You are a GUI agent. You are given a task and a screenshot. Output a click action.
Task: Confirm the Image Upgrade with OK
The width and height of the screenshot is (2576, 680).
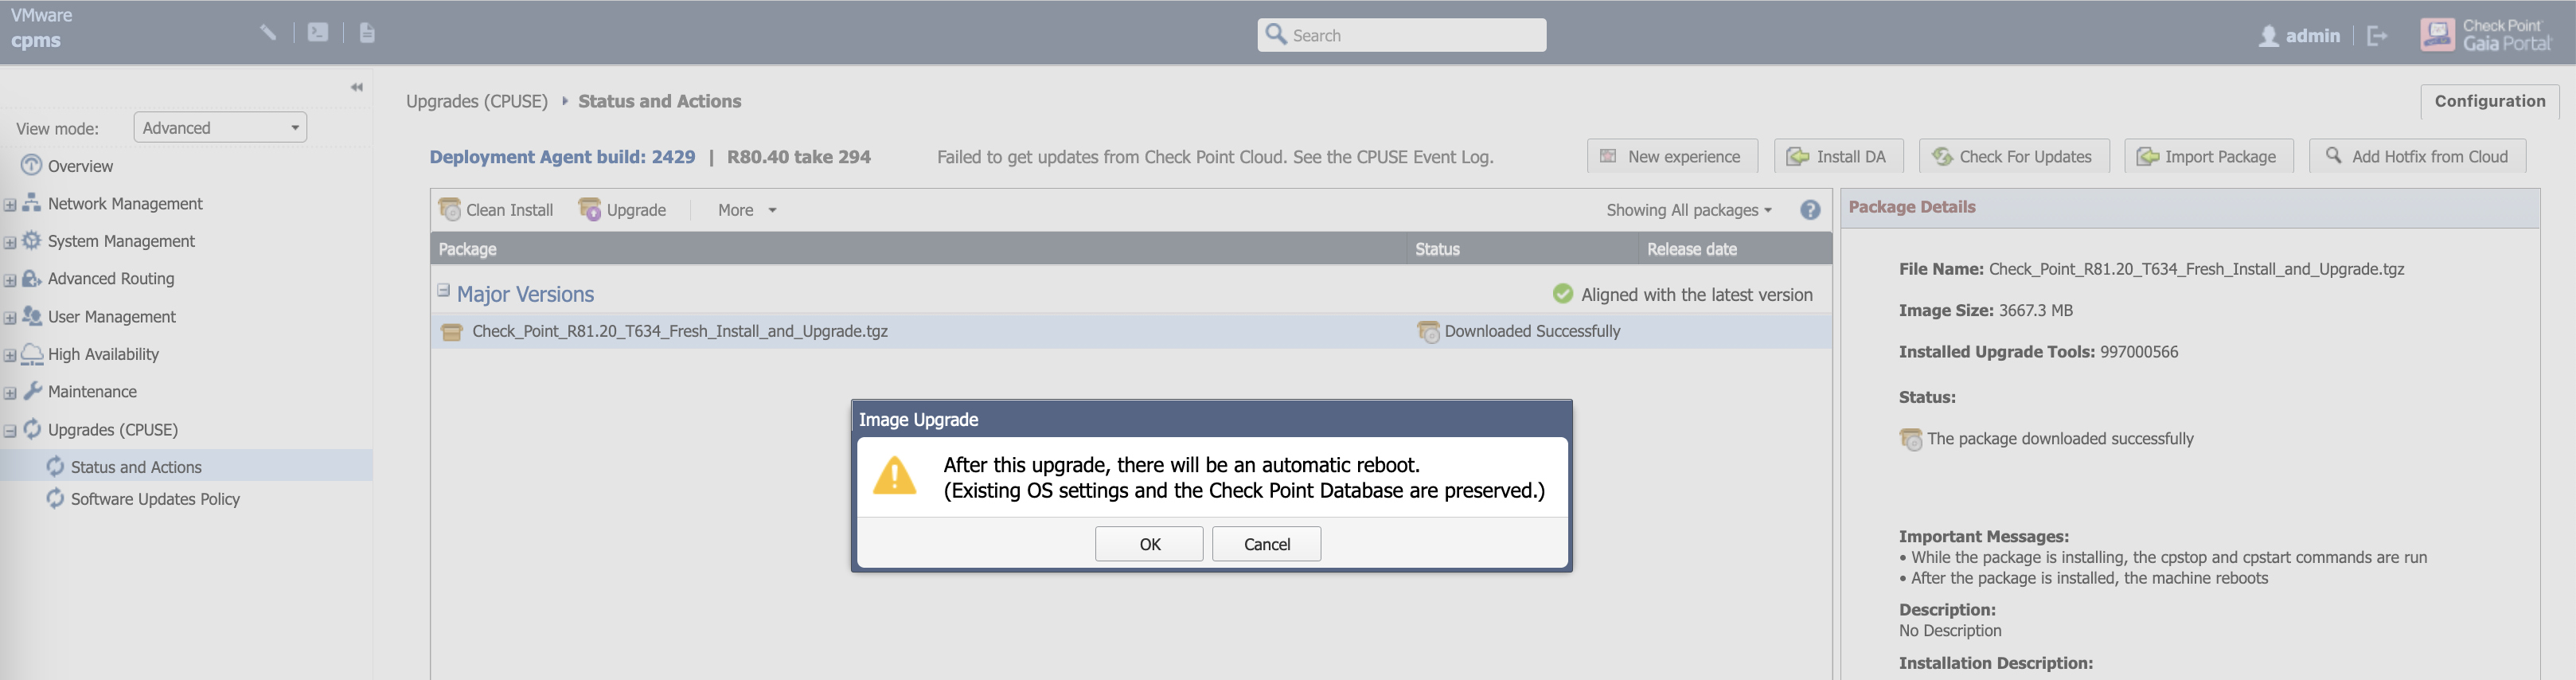(1149, 544)
